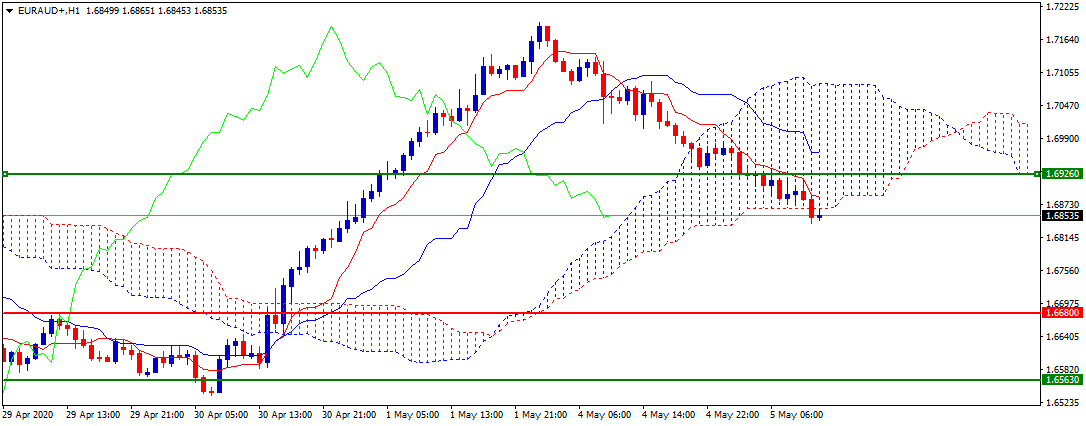Click the 30 Apr 13:00 time label
The width and height of the screenshot is (1086, 426).
(x=285, y=415)
